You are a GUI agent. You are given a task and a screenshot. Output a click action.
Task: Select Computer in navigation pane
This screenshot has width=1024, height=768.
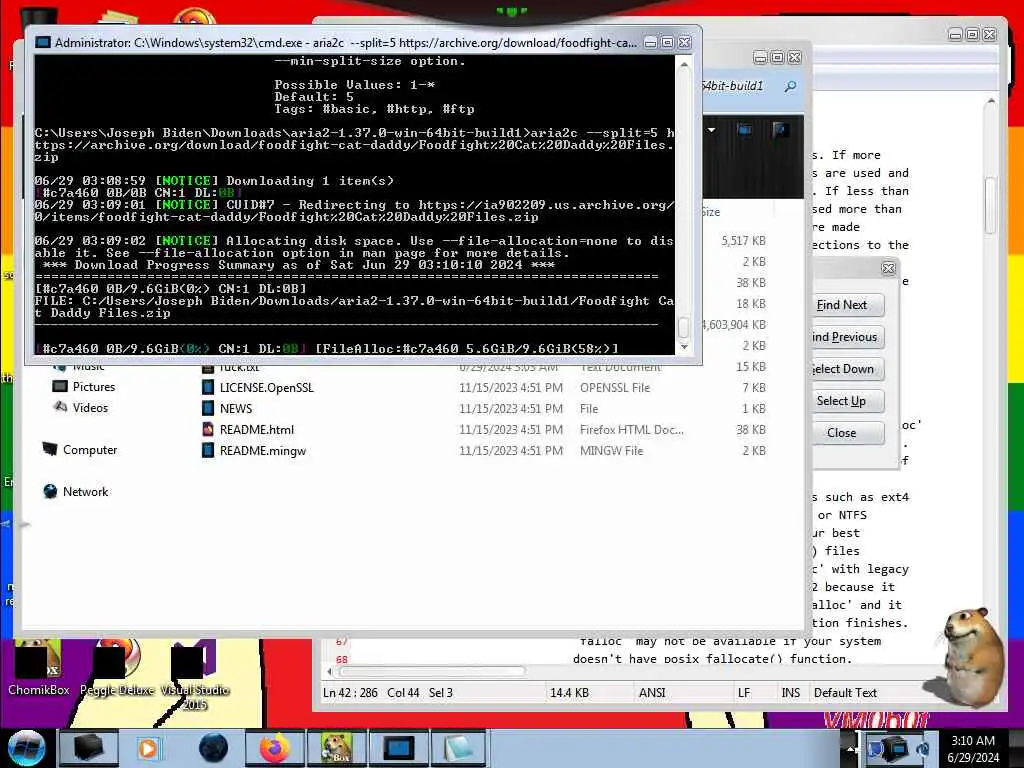pyautogui.click(x=89, y=450)
